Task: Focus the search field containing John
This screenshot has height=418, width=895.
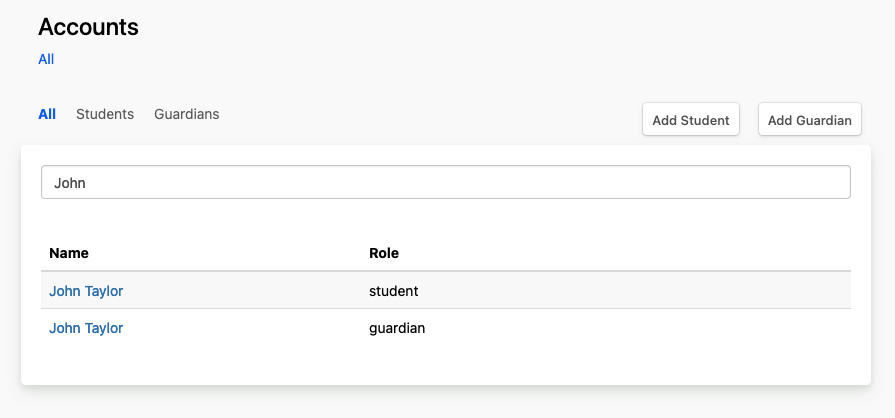Action: pyautogui.click(x=445, y=182)
